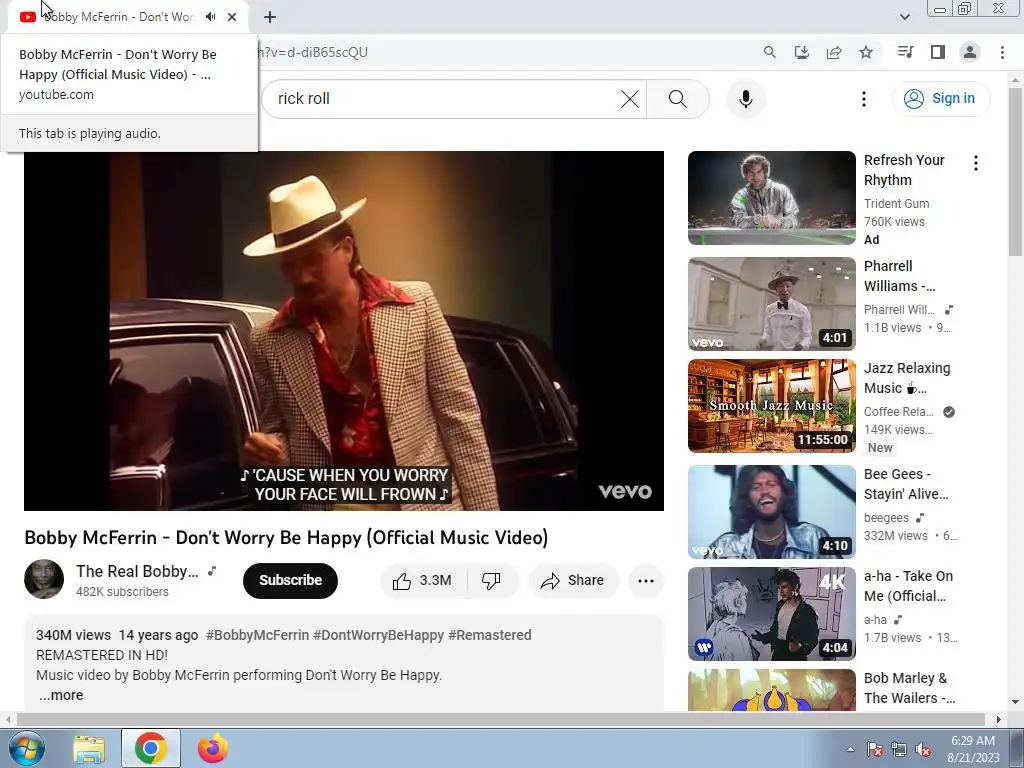This screenshot has height=768, width=1024.
Task: Click the Bee Gees - Stayin' Alive title
Action: pyautogui.click(x=906, y=484)
